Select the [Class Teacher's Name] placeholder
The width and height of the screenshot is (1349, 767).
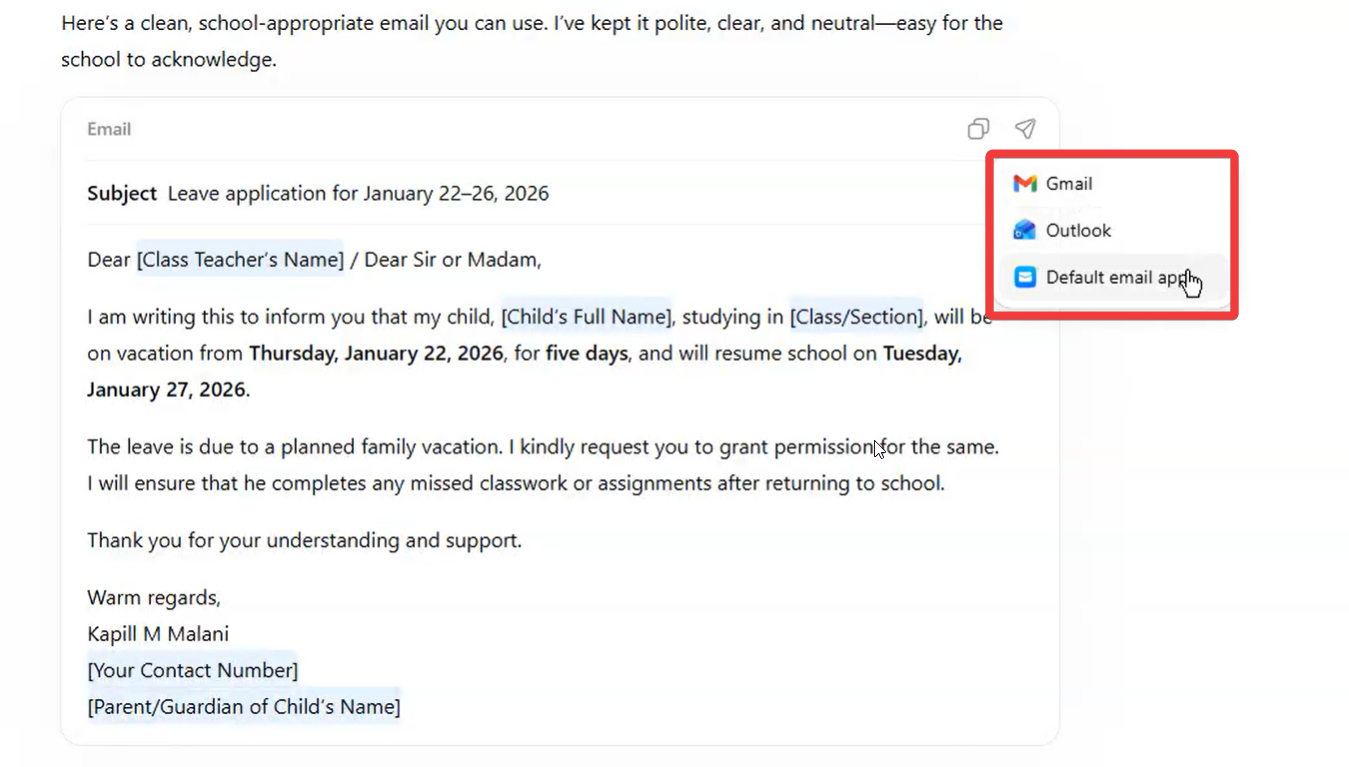(x=239, y=259)
